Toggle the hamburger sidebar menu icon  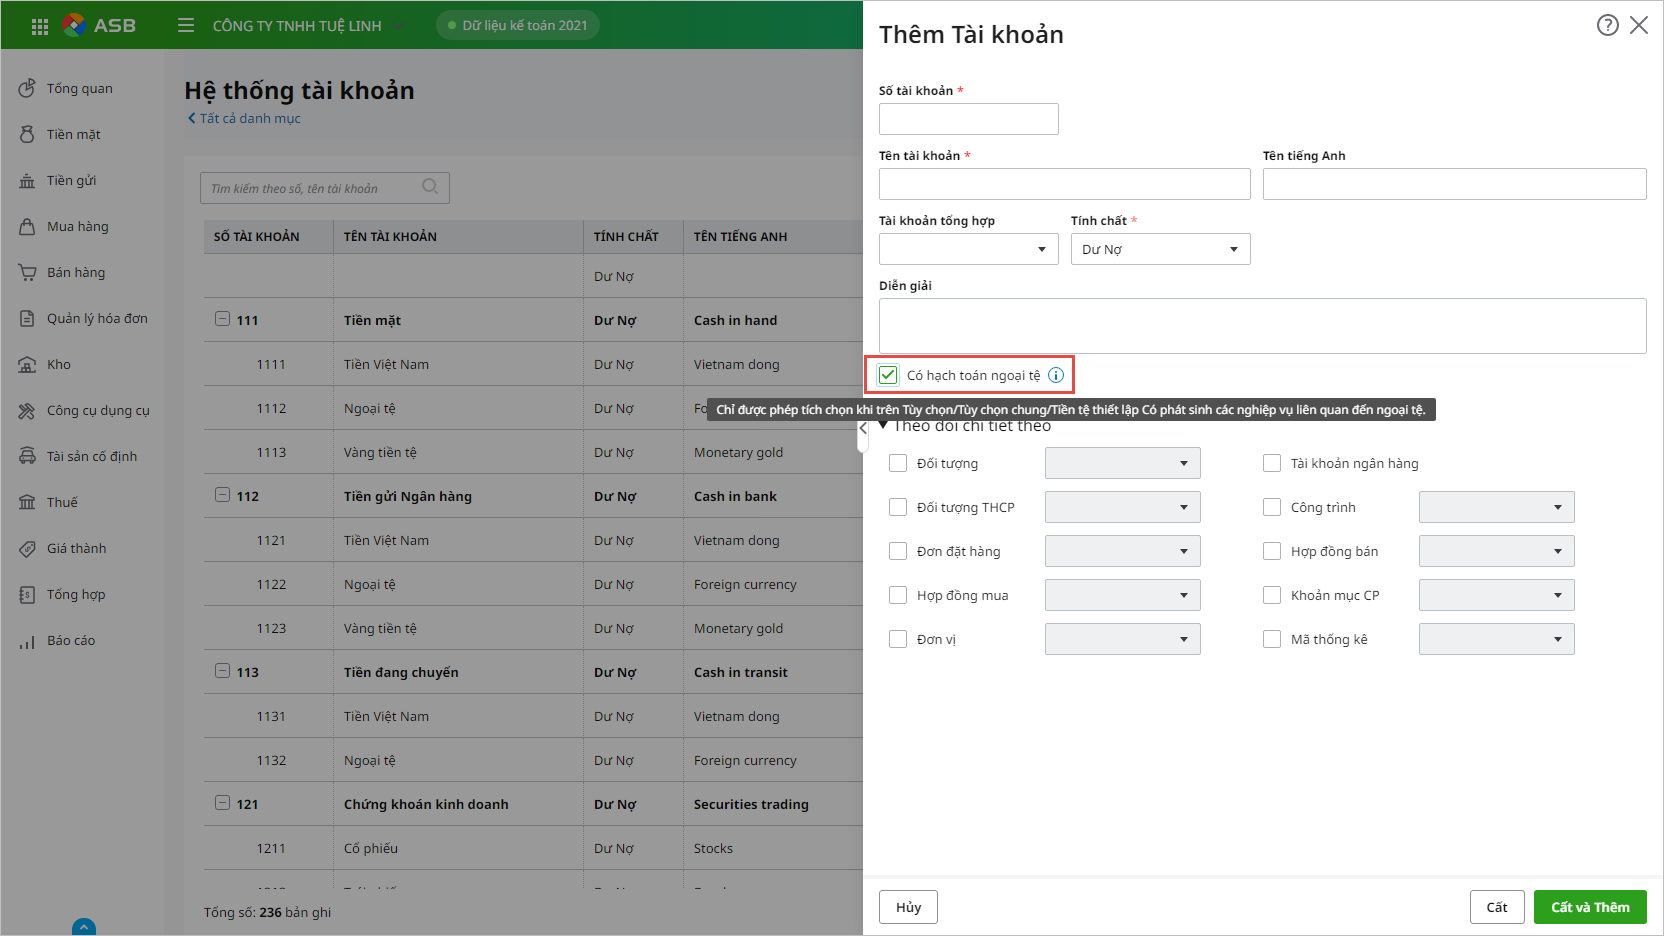click(186, 25)
